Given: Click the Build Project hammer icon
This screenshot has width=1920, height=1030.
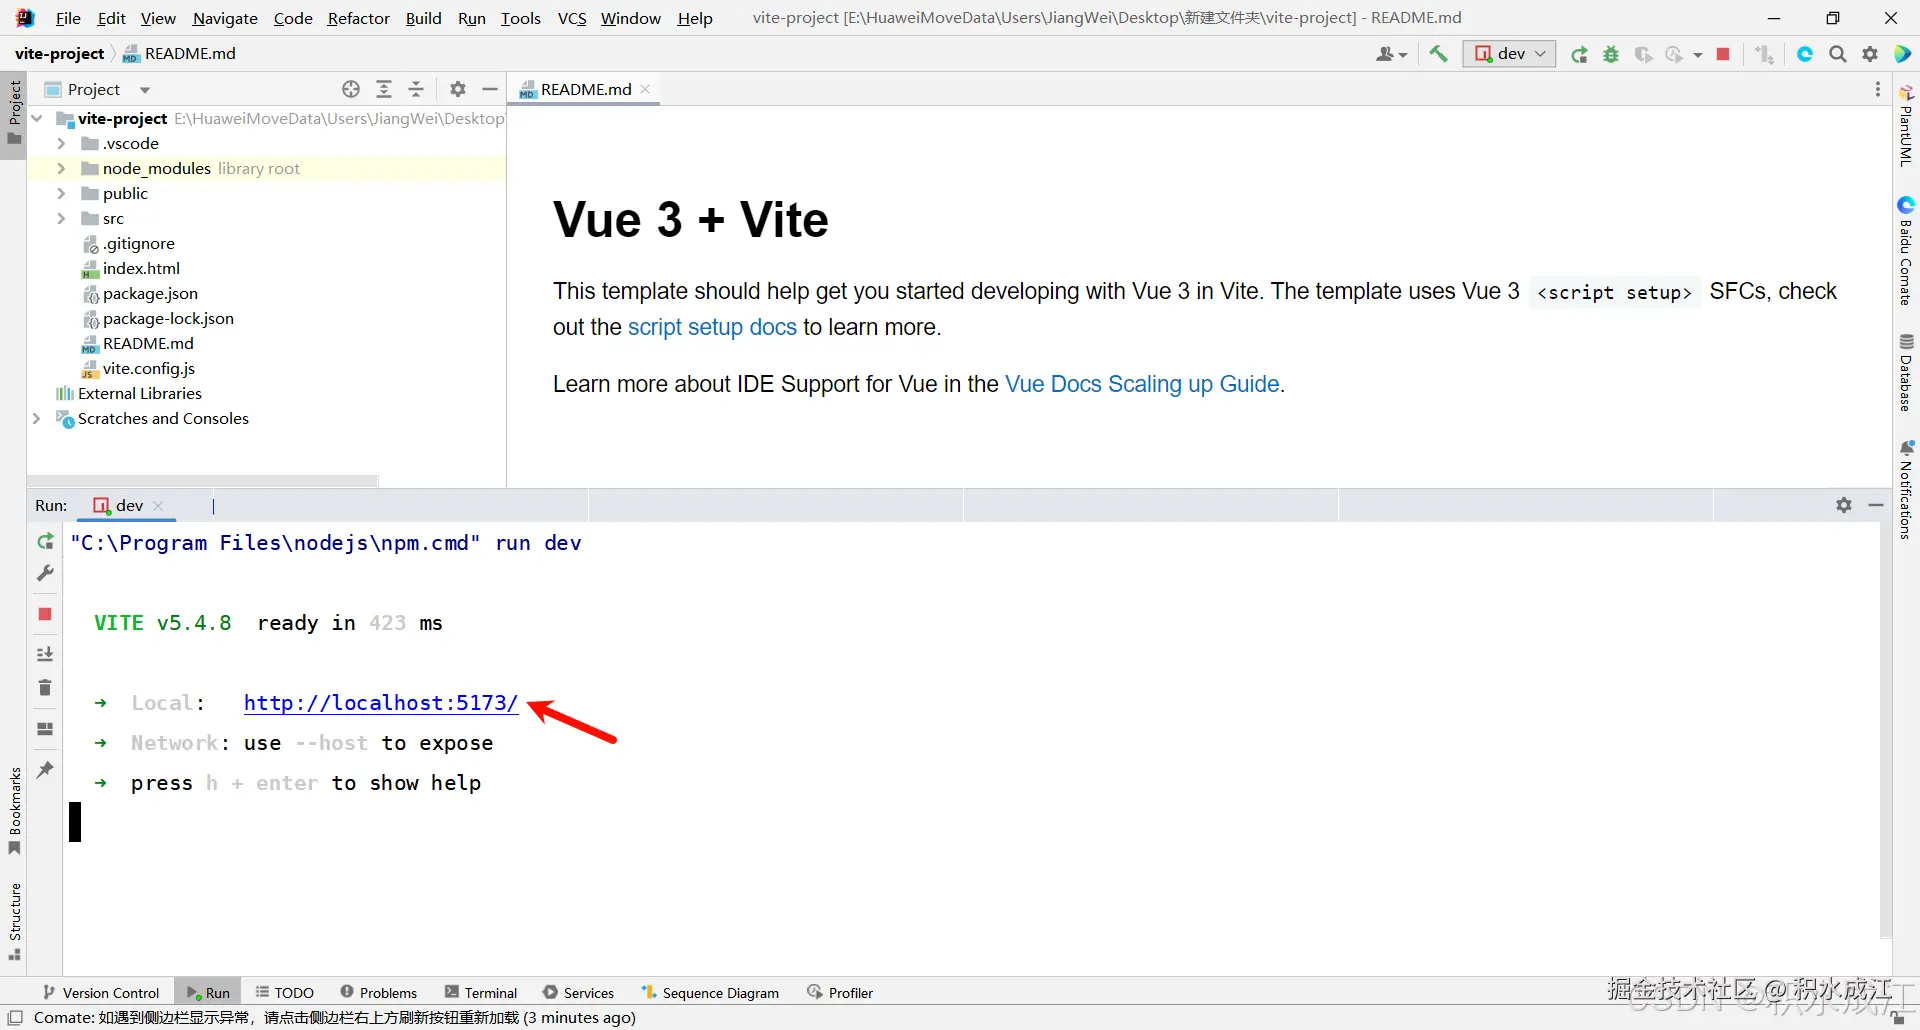Looking at the screenshot, I should [1438, 54].
